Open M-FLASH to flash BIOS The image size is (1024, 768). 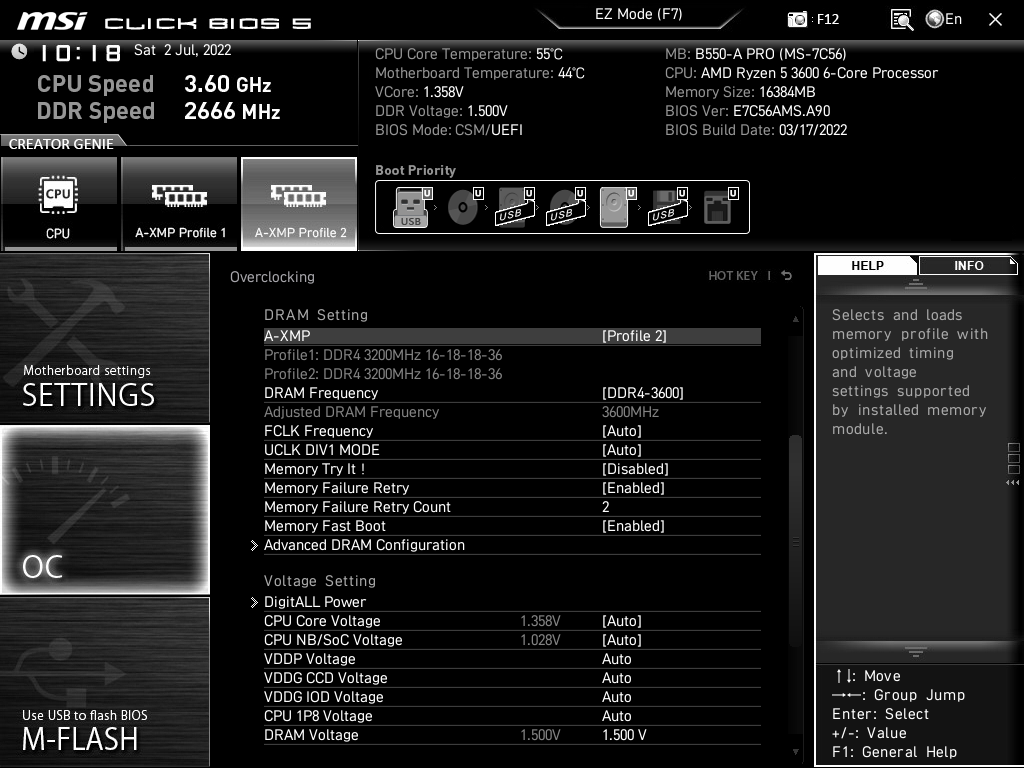click(105, 682)
